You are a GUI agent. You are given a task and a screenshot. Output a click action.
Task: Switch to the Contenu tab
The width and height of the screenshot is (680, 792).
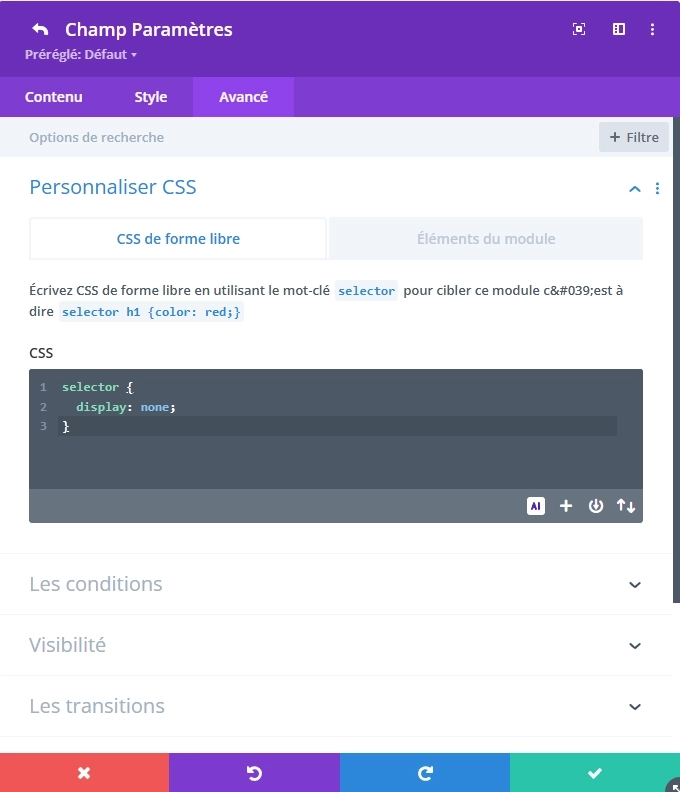tap(54, 97)
